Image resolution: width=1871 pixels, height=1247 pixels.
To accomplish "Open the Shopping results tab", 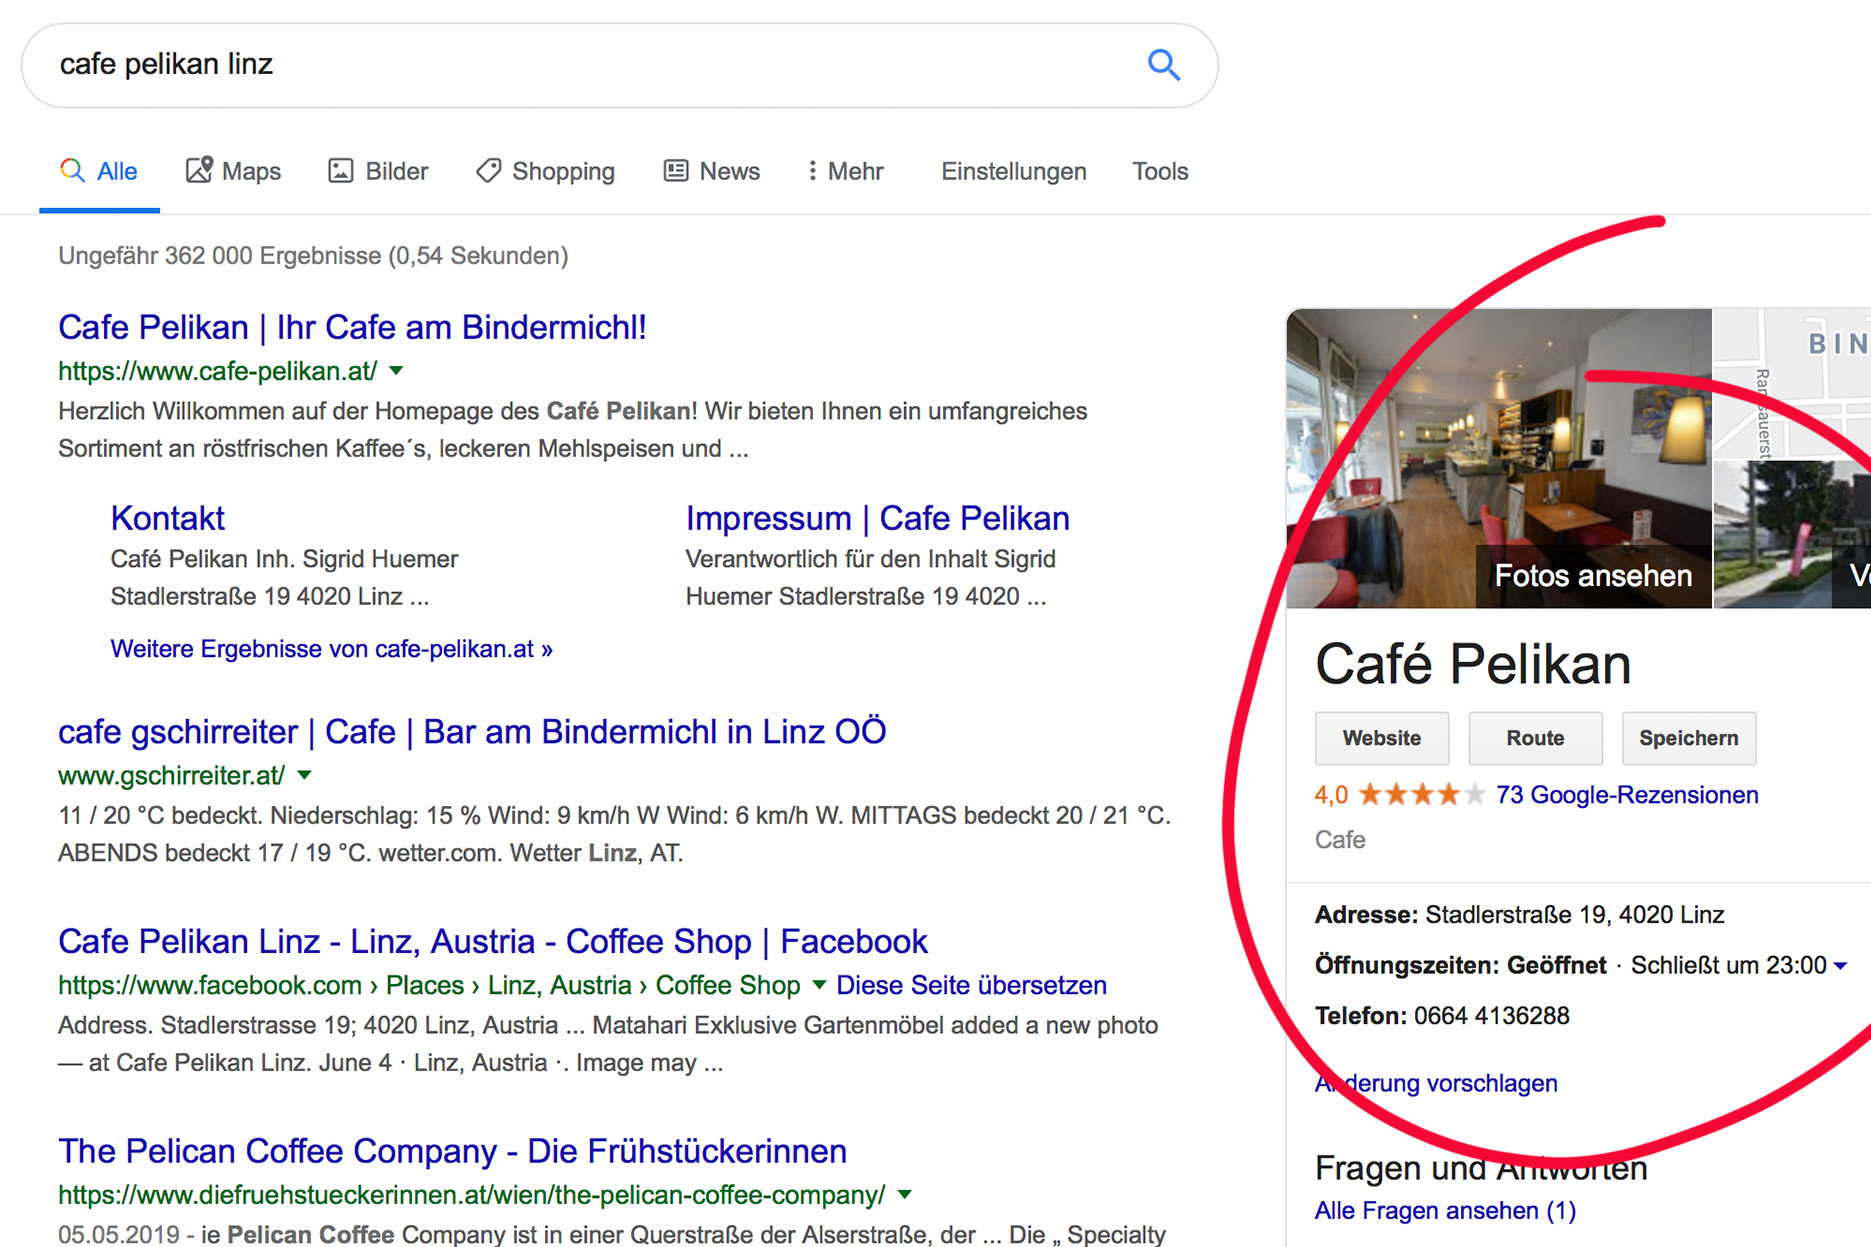I will point(545,171).
